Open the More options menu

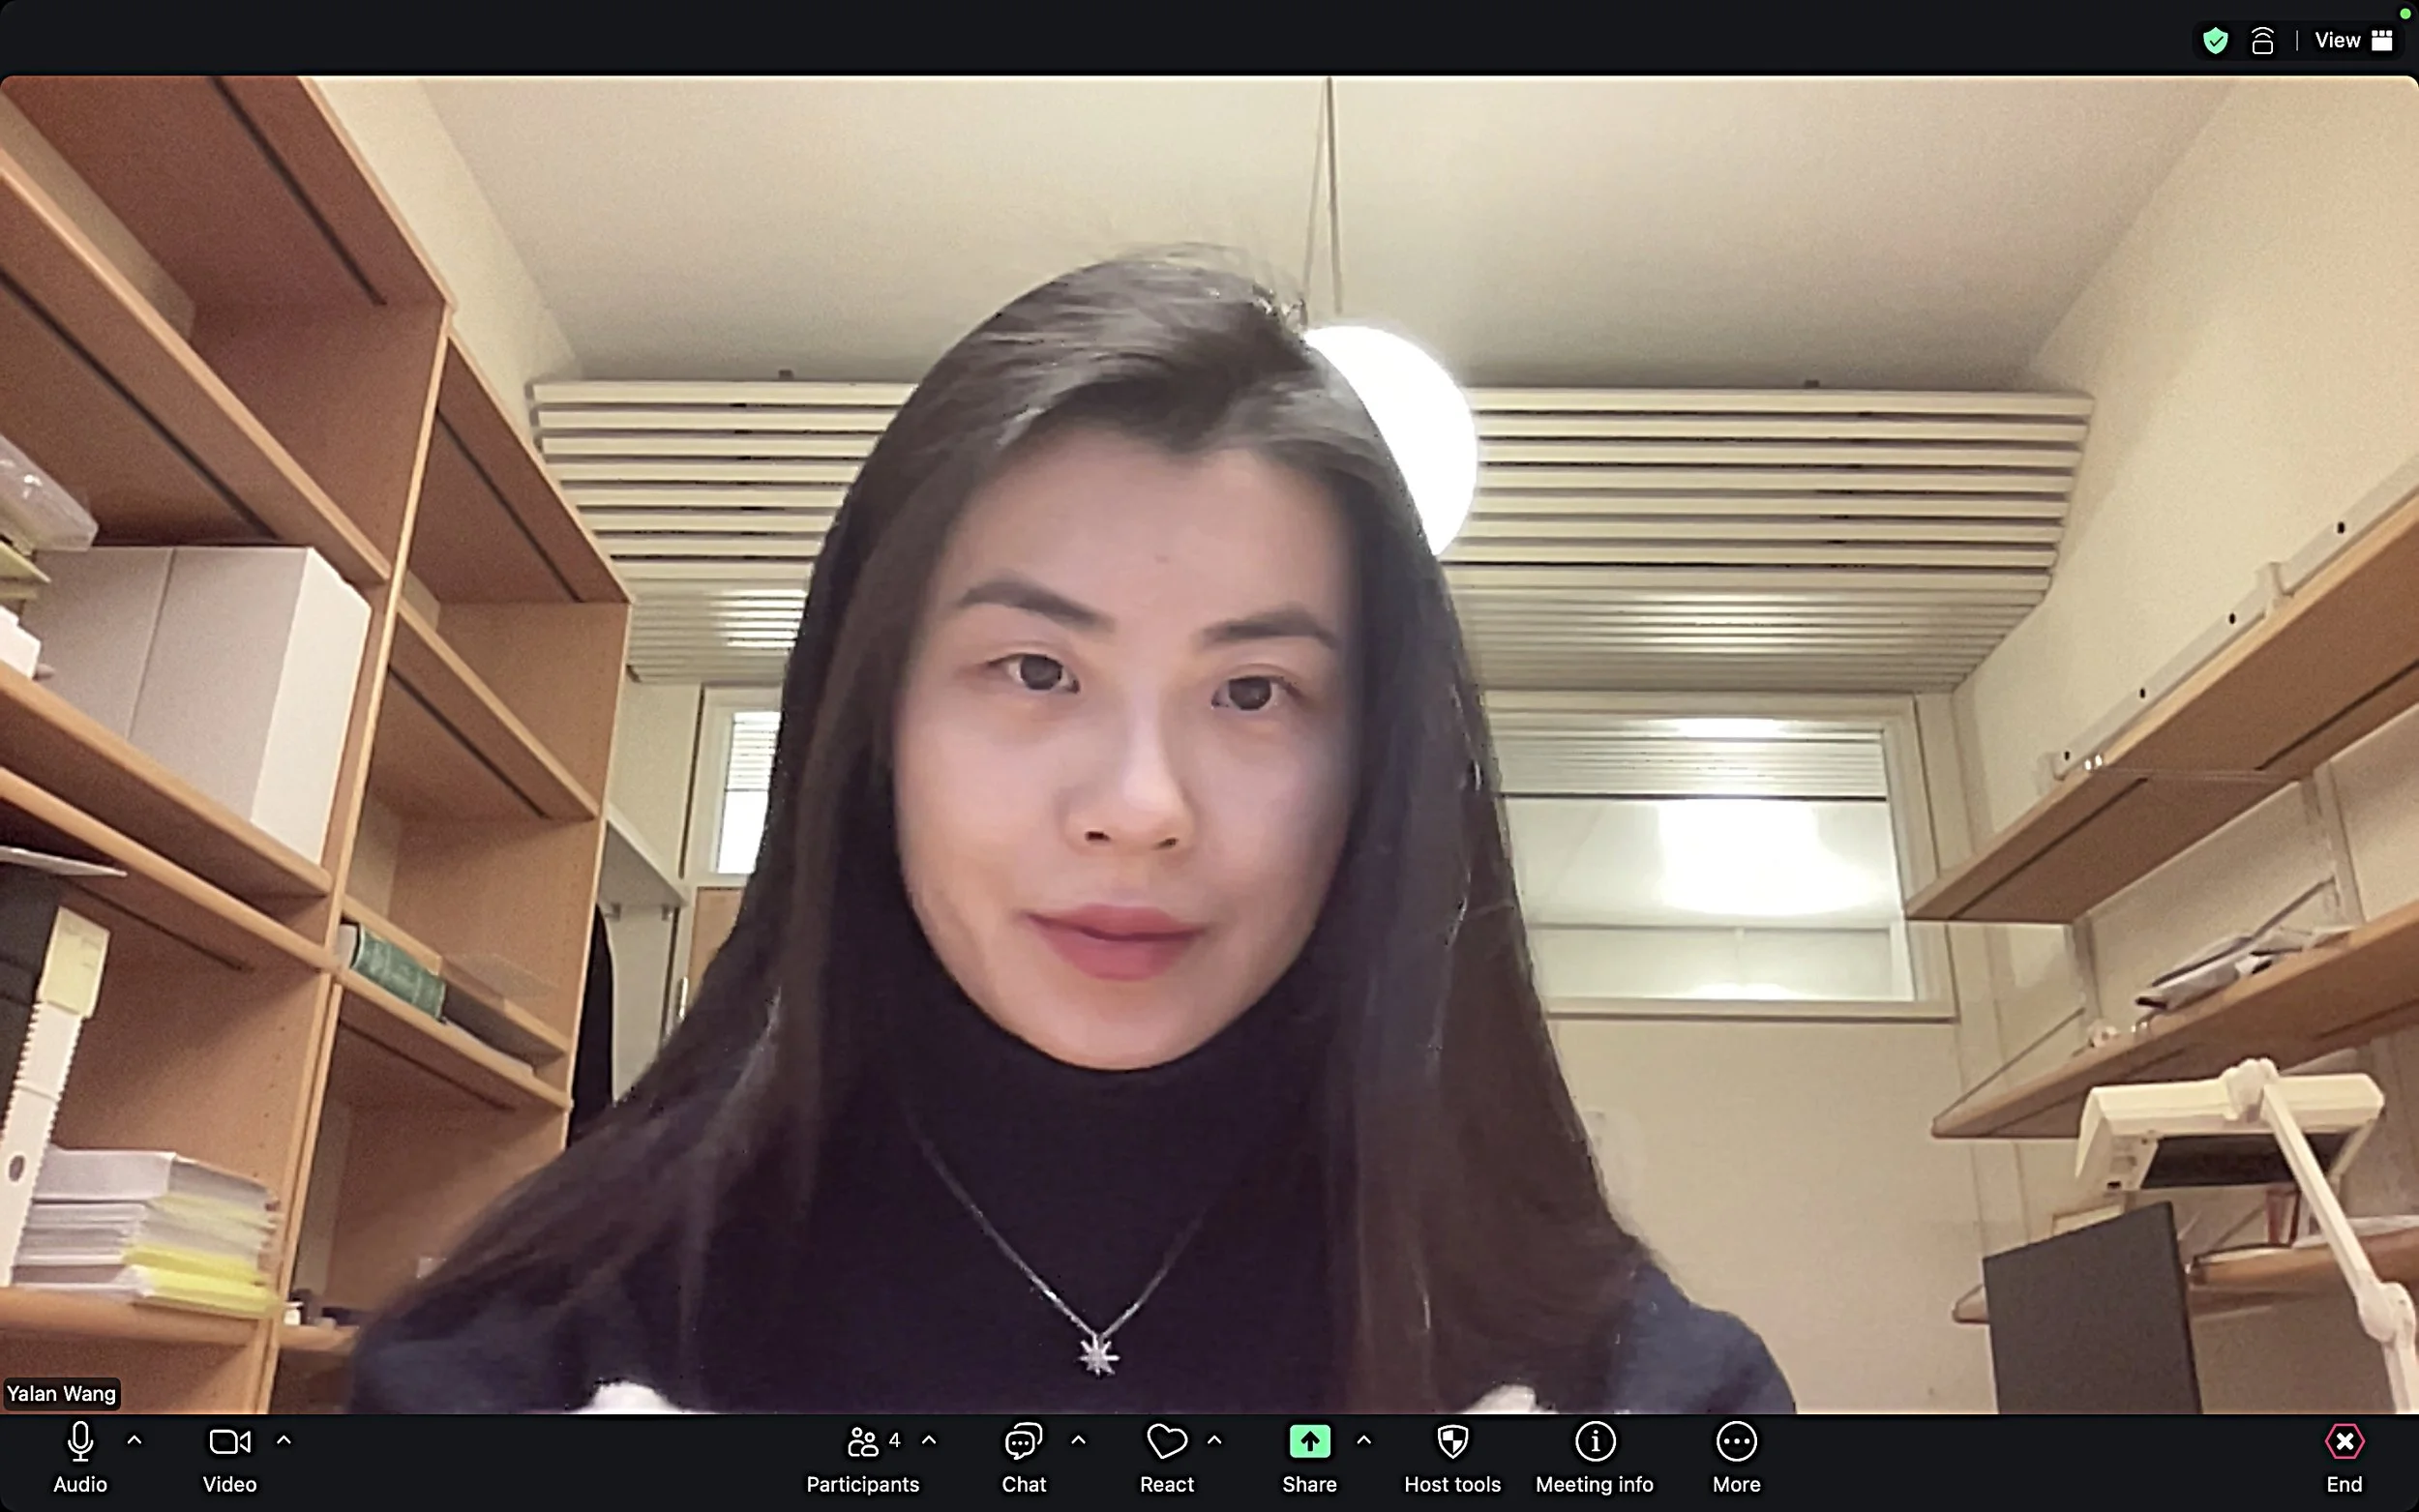point(1736,1443)
